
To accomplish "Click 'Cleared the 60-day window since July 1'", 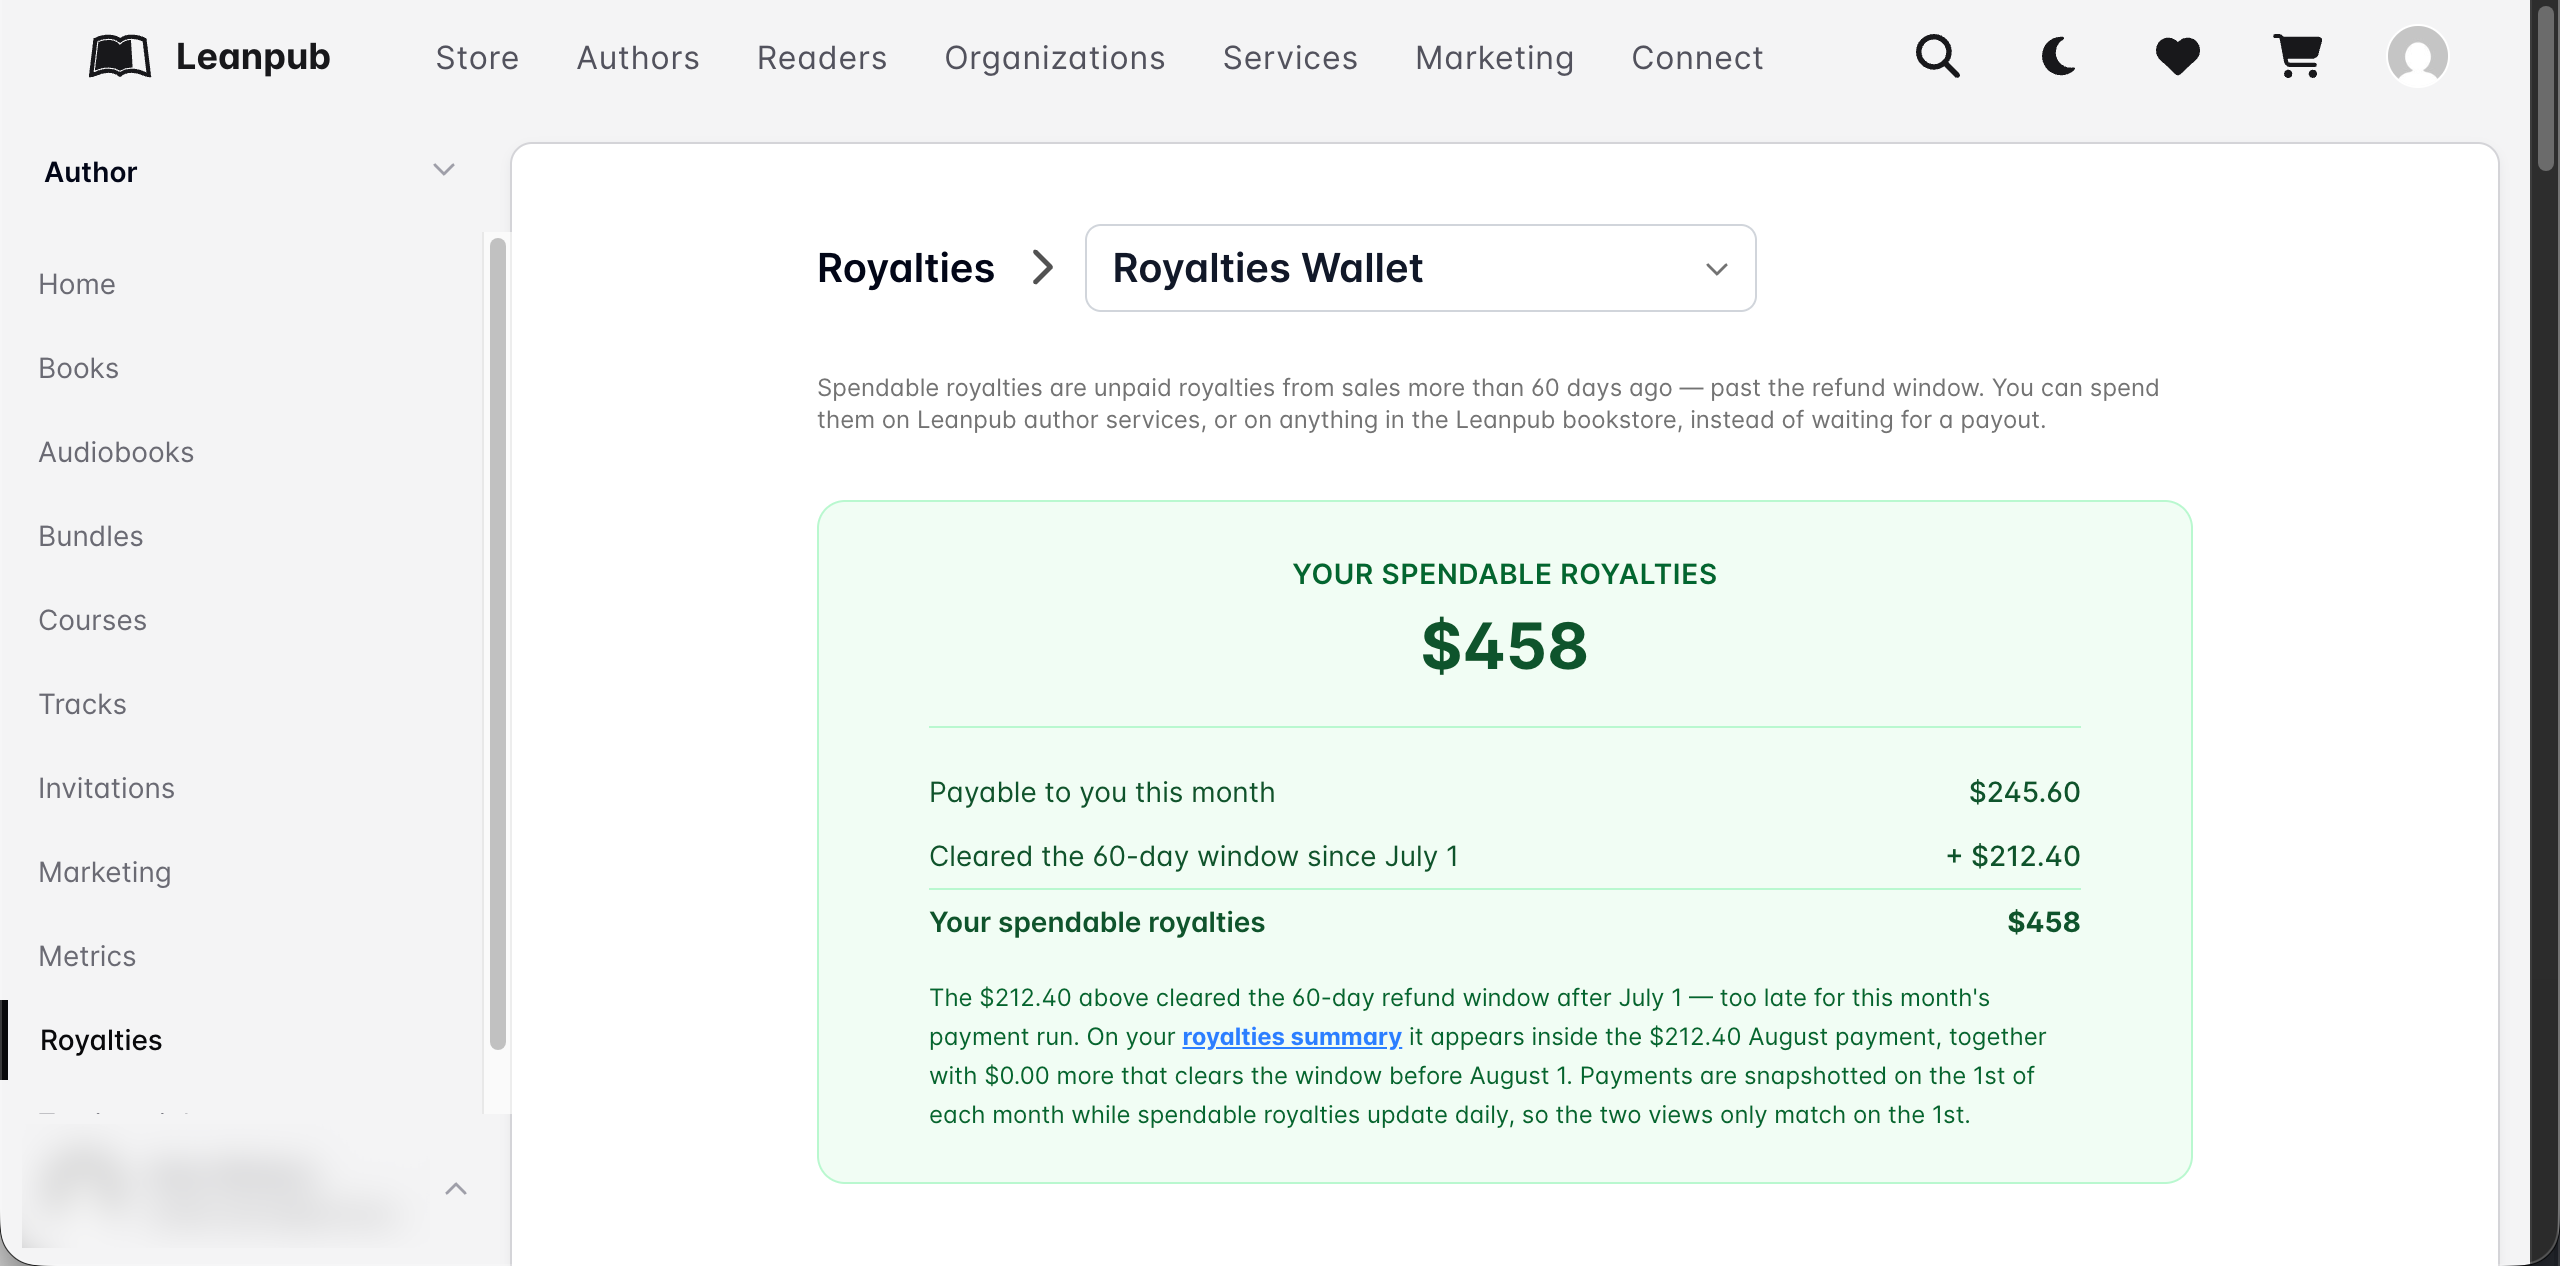I will coord(1194,856).
